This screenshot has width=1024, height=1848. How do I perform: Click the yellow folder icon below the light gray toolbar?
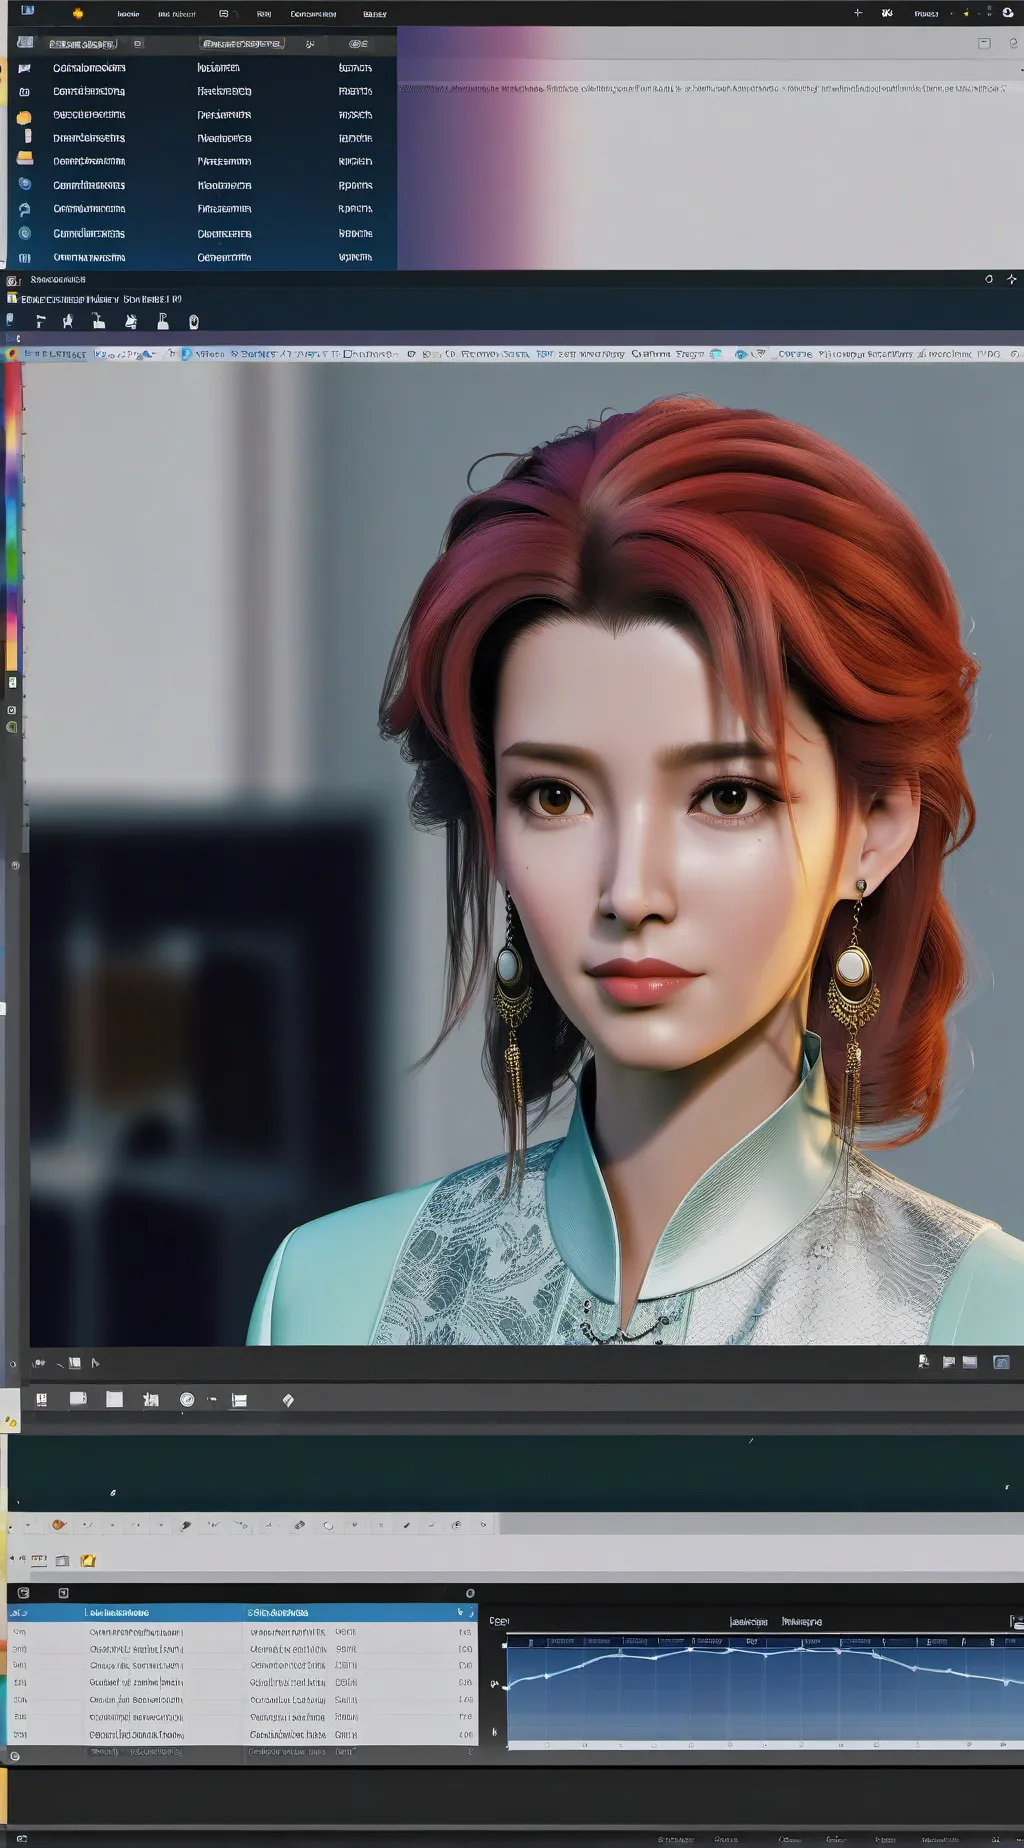88,1560
